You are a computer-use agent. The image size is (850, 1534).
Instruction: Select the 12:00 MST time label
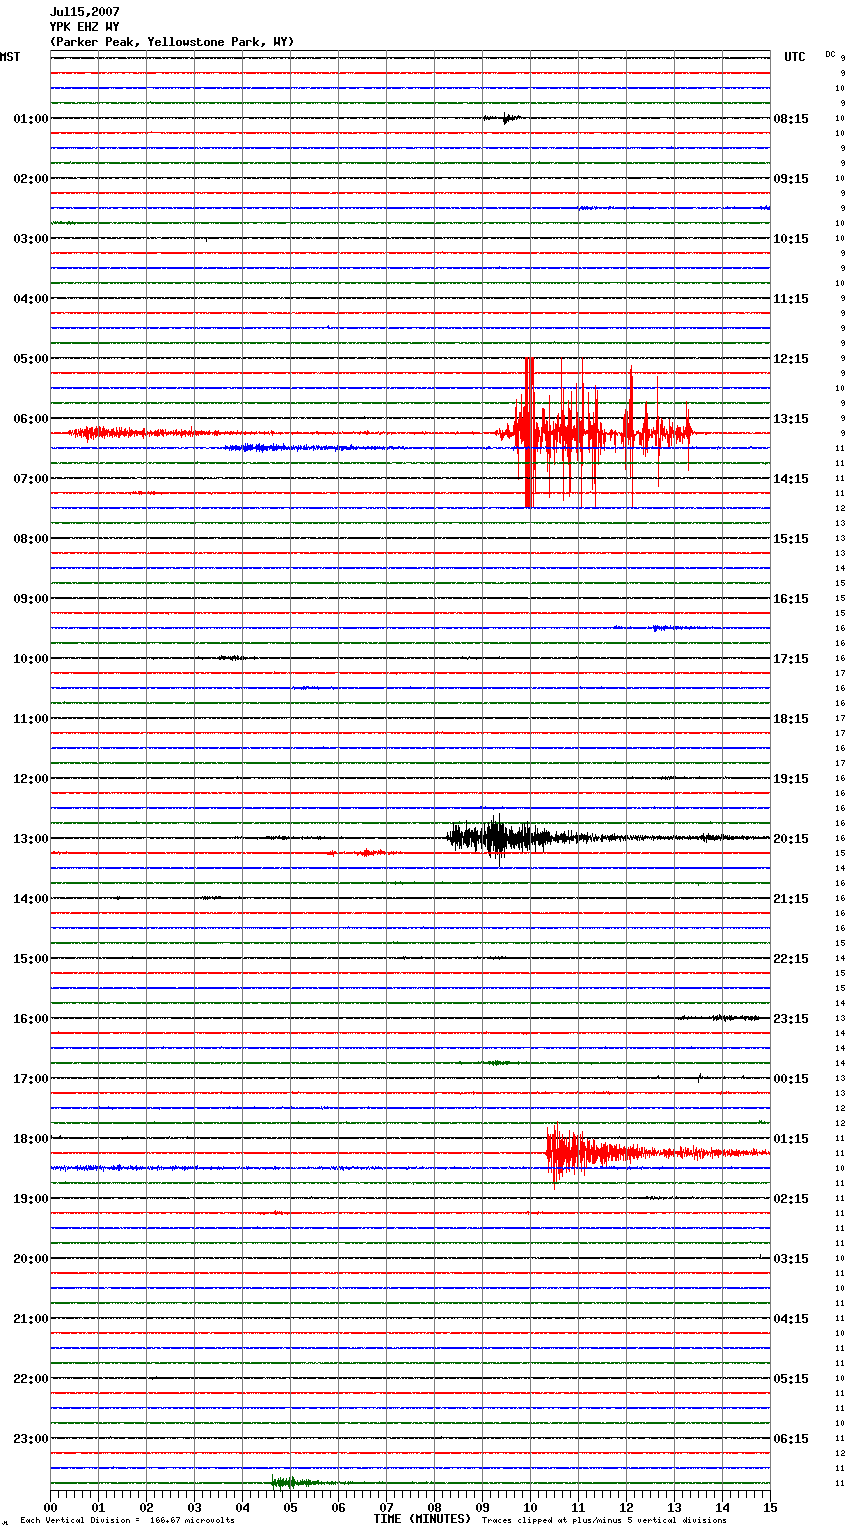[31, 779]
